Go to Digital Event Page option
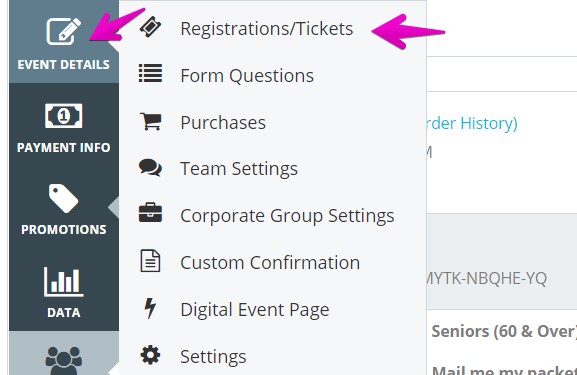 pos(255,310)
